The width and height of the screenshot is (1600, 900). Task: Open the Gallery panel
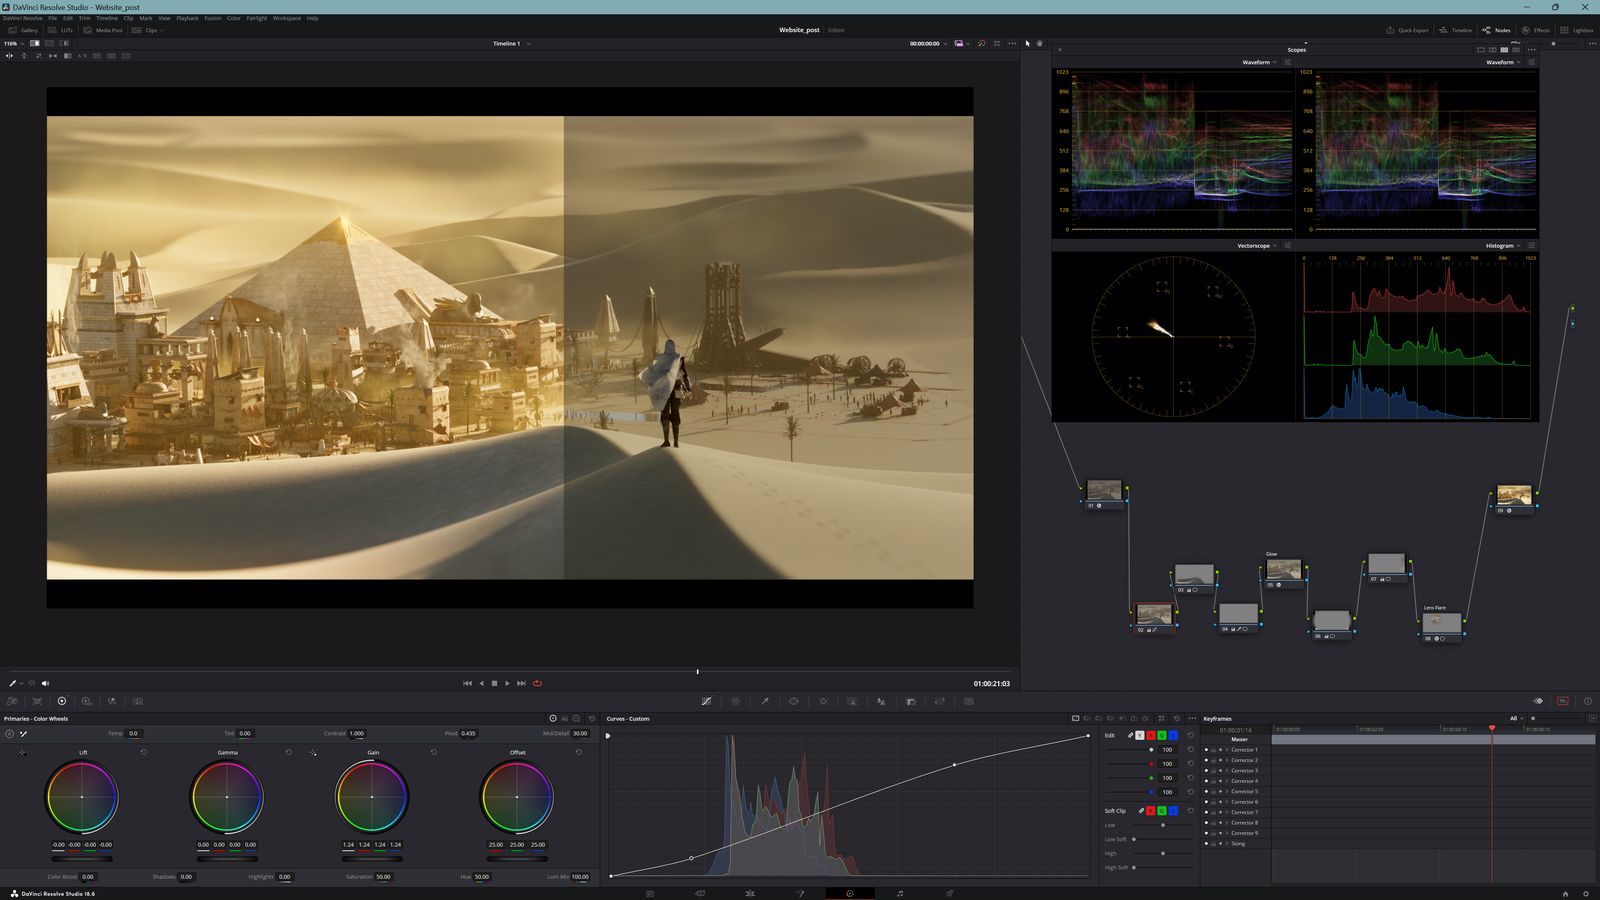(22, 30)
